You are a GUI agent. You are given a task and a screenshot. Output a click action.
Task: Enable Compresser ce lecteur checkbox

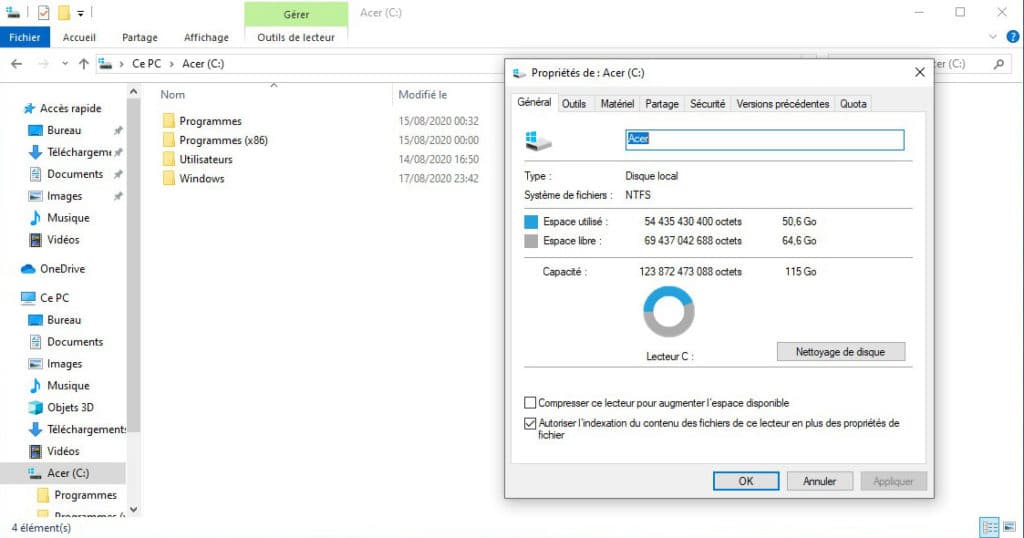coord(530,403)
